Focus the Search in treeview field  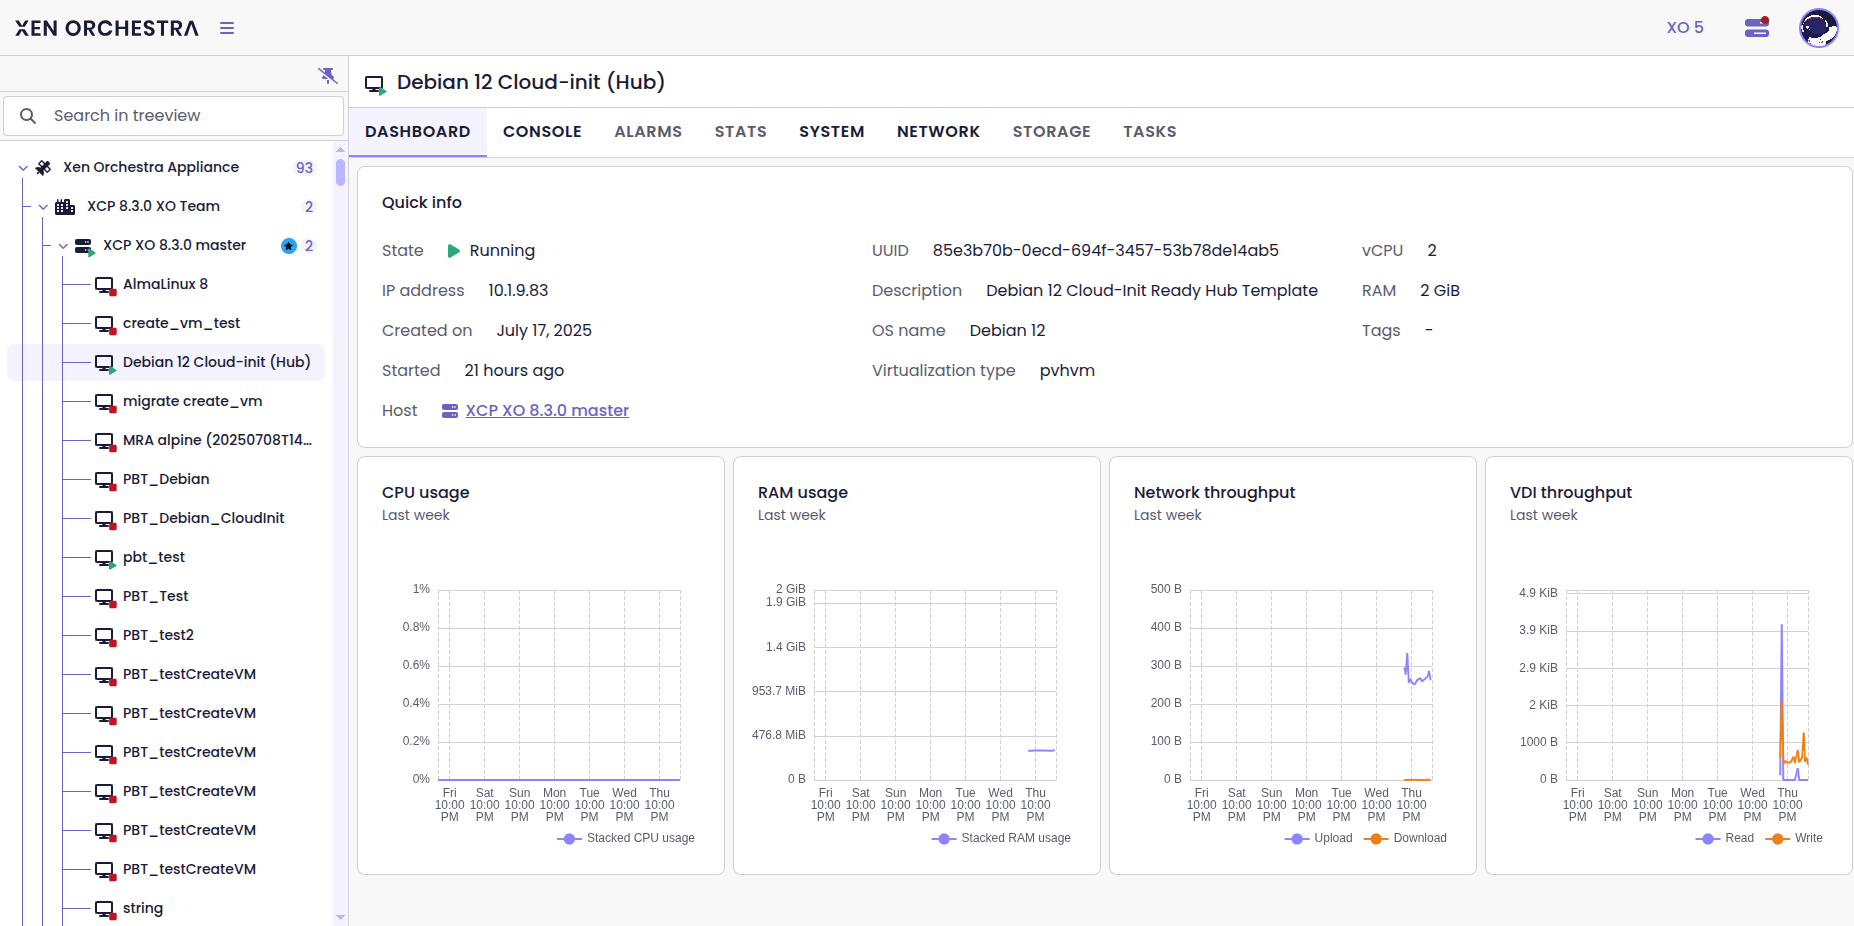coord(174,116)
